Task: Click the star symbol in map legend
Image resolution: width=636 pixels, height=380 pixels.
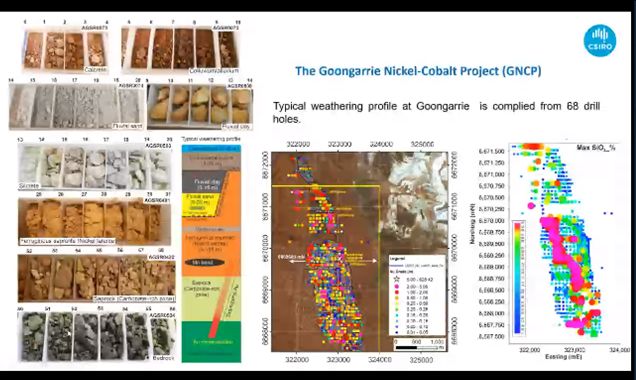Action: (397, 279)
